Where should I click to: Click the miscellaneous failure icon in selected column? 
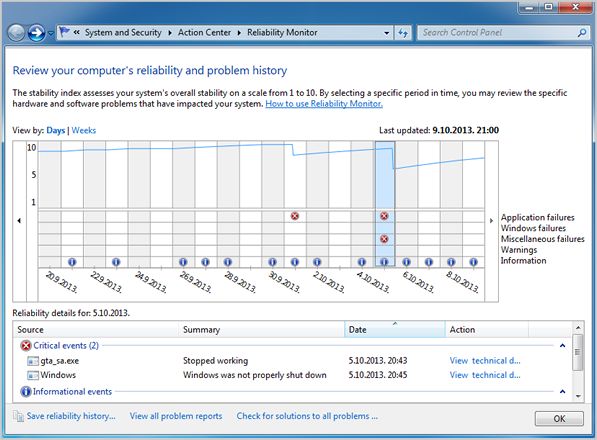pos(384,239)
